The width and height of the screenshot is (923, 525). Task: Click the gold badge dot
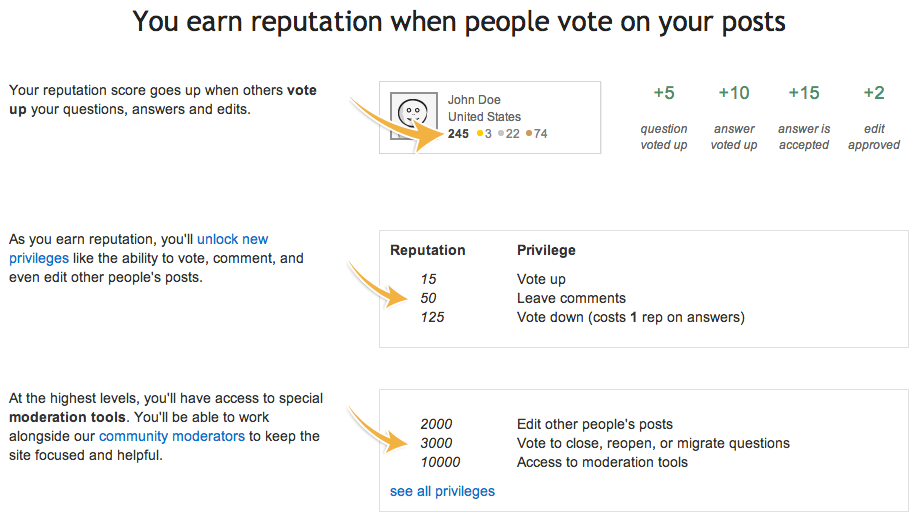pyautogui.click(x=480, y=134)
